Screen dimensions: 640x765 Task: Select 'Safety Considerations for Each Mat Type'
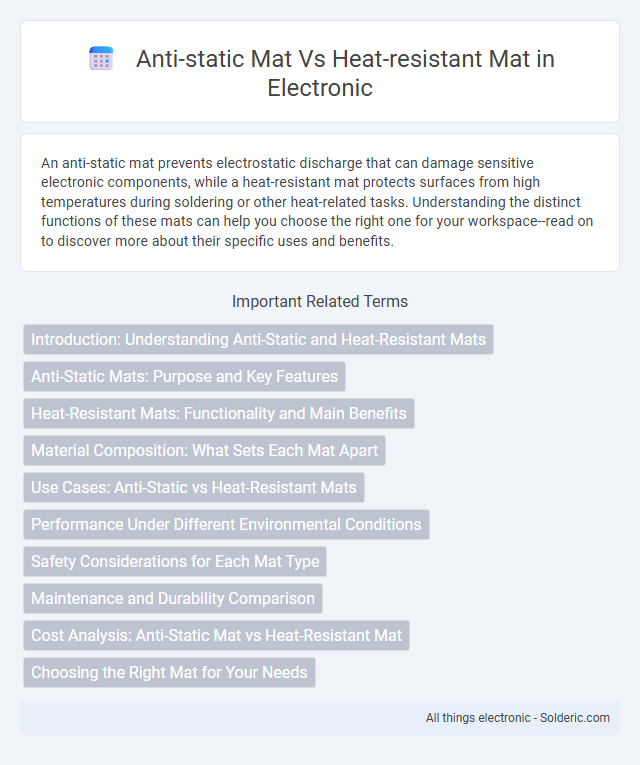pyautogui.click(x=175, y=562)
